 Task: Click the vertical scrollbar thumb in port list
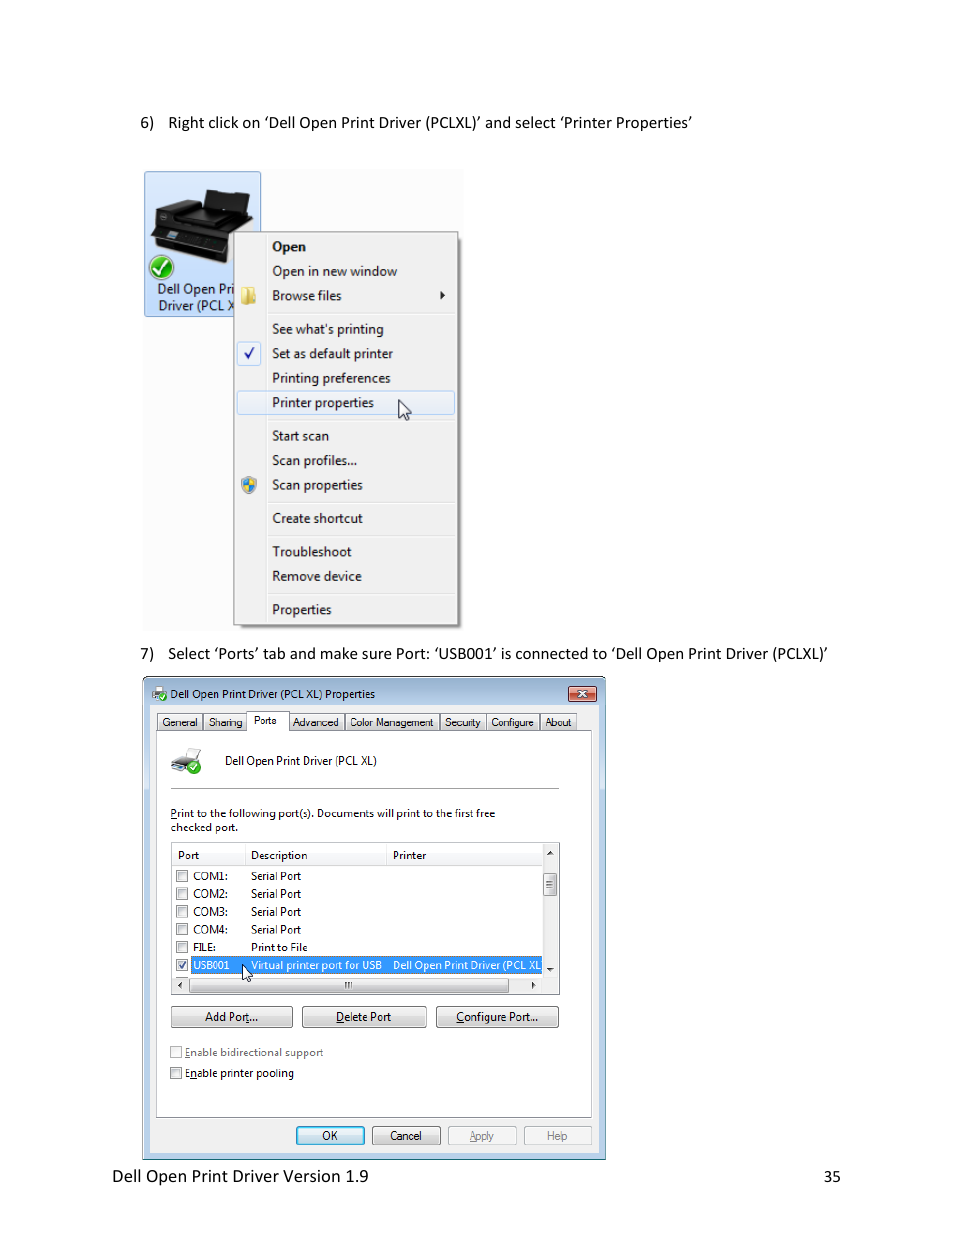click(550, 884)
